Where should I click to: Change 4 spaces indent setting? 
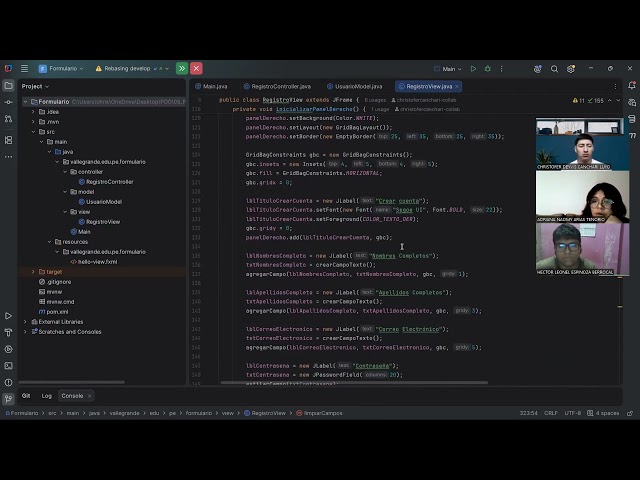(x=603, y=413)
